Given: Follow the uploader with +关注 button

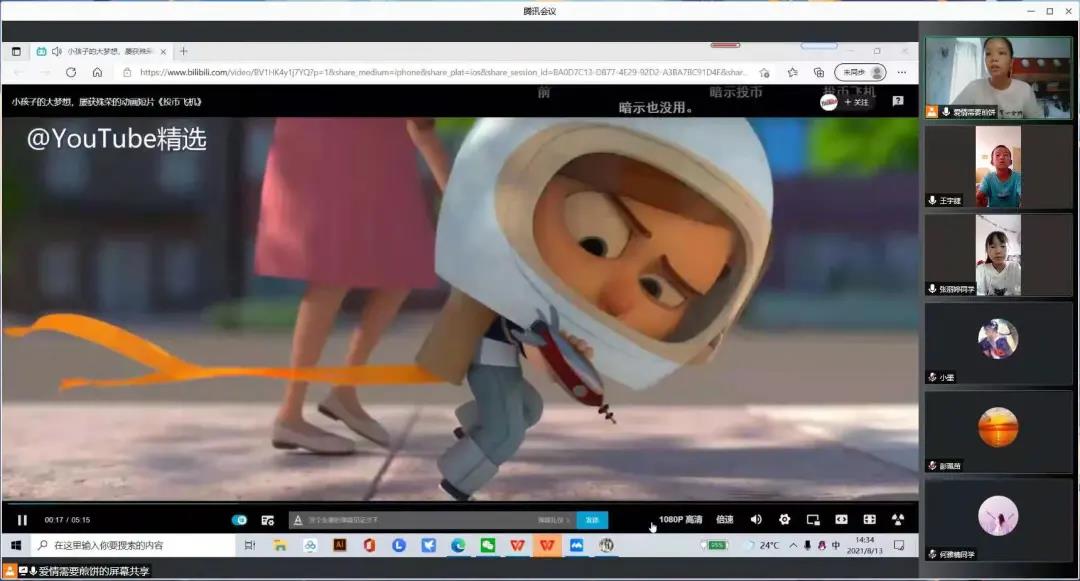Looking at the screenshot, I should pyautogui.click(x=856, y=102).
